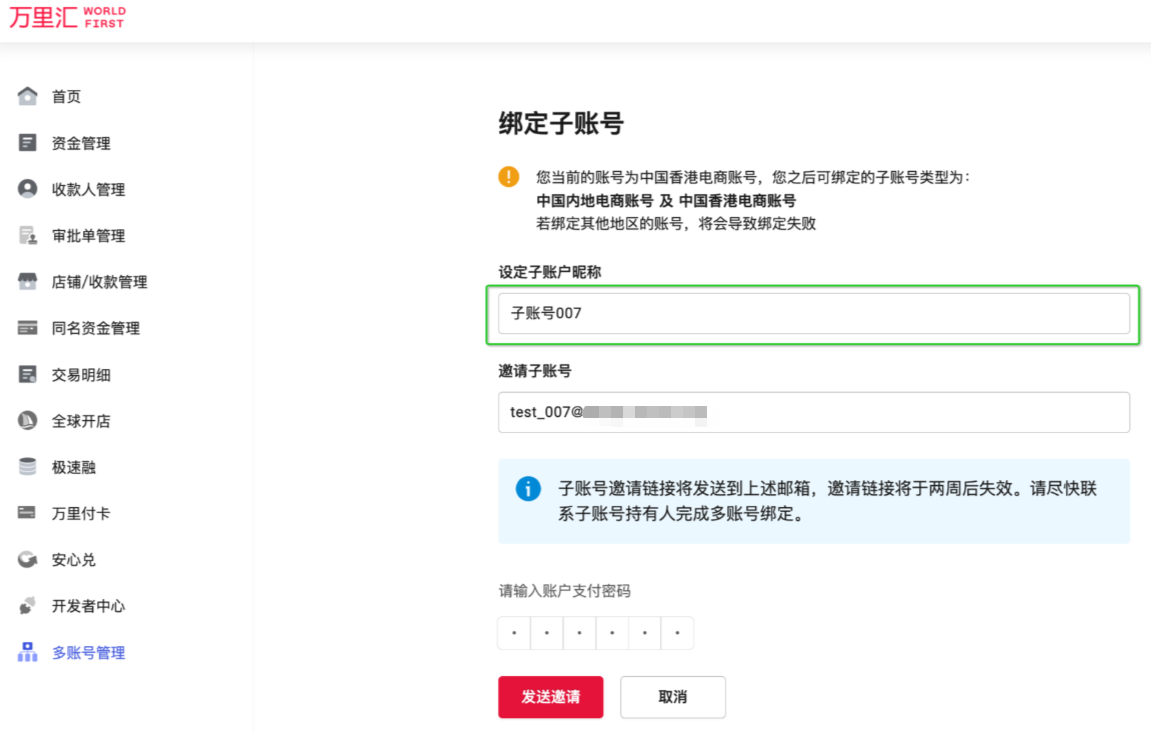Click the 万里汇 WorldFirst logo
This screenshot has height=733, width=1151.
(67, 18)
